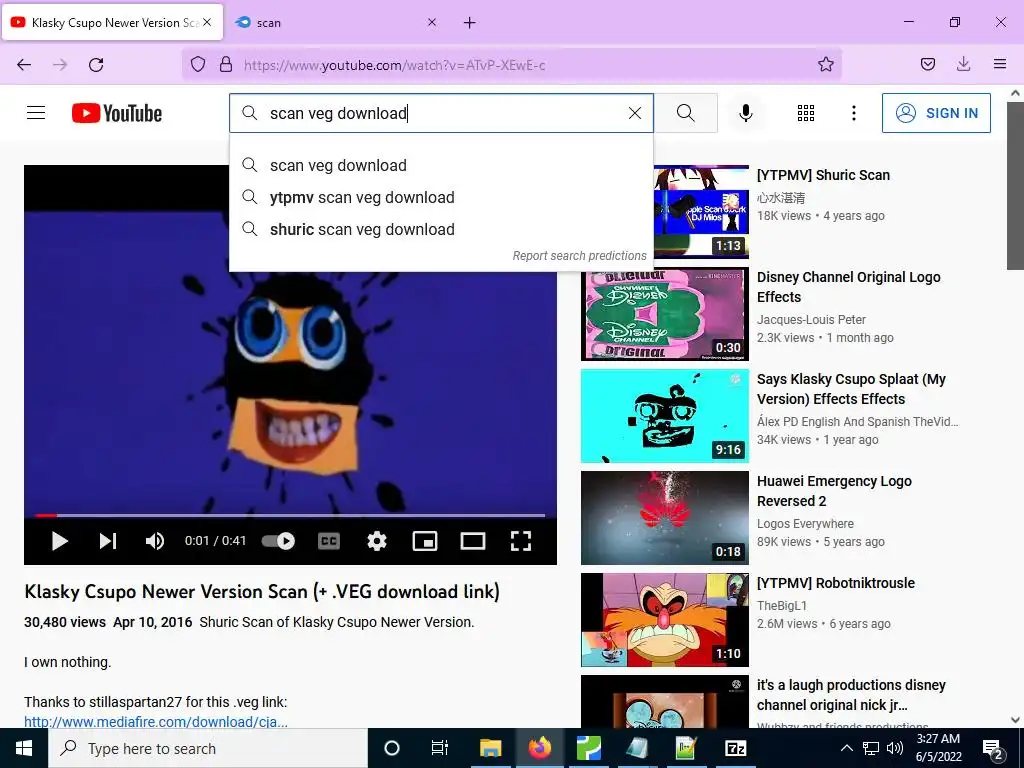Screen dimensions: 1024x768
Task: Click the SIGN IN button
Action: 936,113
